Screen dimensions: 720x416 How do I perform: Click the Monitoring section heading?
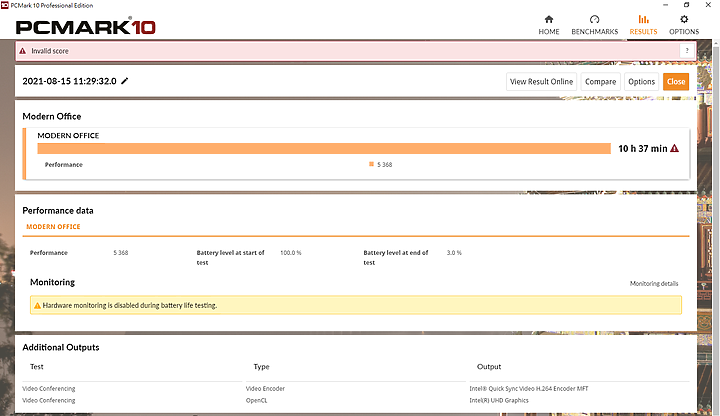pos(52,282)
